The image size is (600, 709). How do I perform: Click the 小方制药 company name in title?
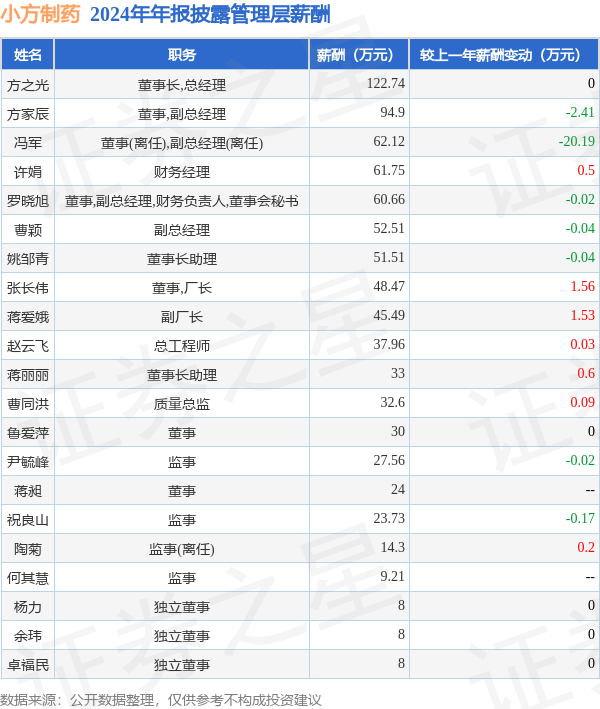coord(40,14)
